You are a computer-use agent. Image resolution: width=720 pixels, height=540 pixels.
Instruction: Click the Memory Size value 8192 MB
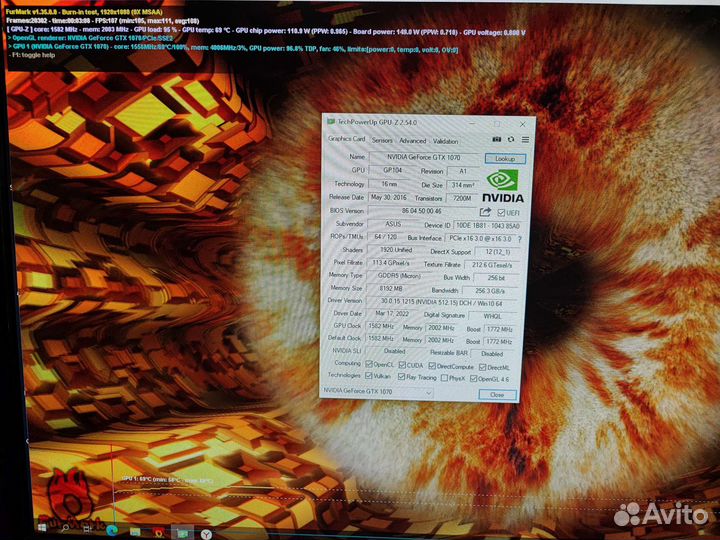point(391,288)
